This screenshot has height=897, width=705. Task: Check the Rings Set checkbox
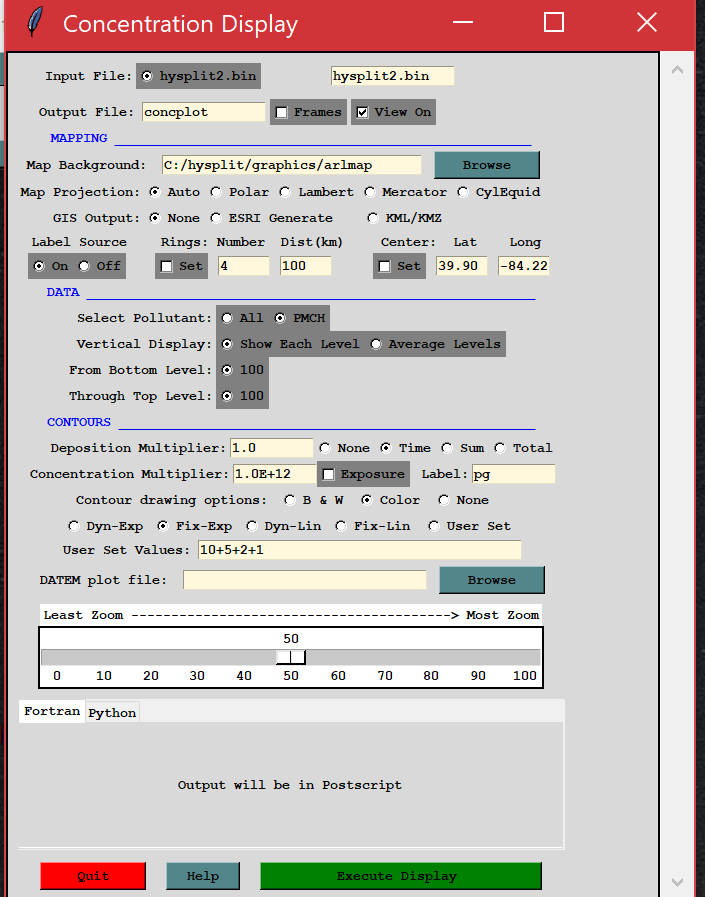click(167, 267)
